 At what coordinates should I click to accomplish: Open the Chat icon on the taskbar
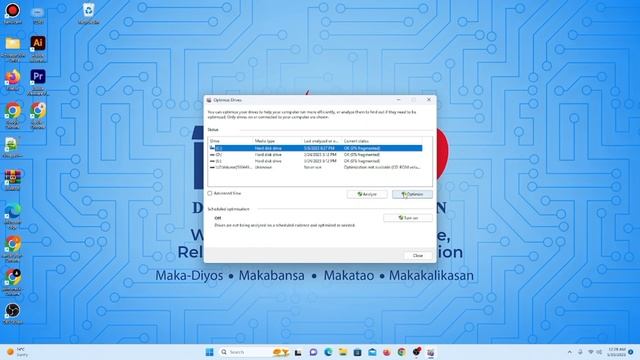pos(313,352)
